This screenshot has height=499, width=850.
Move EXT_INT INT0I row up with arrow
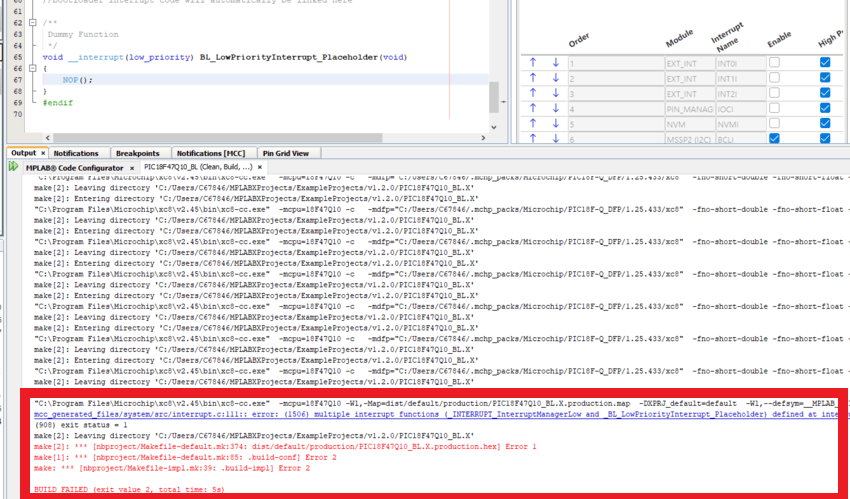click(534, 63)
